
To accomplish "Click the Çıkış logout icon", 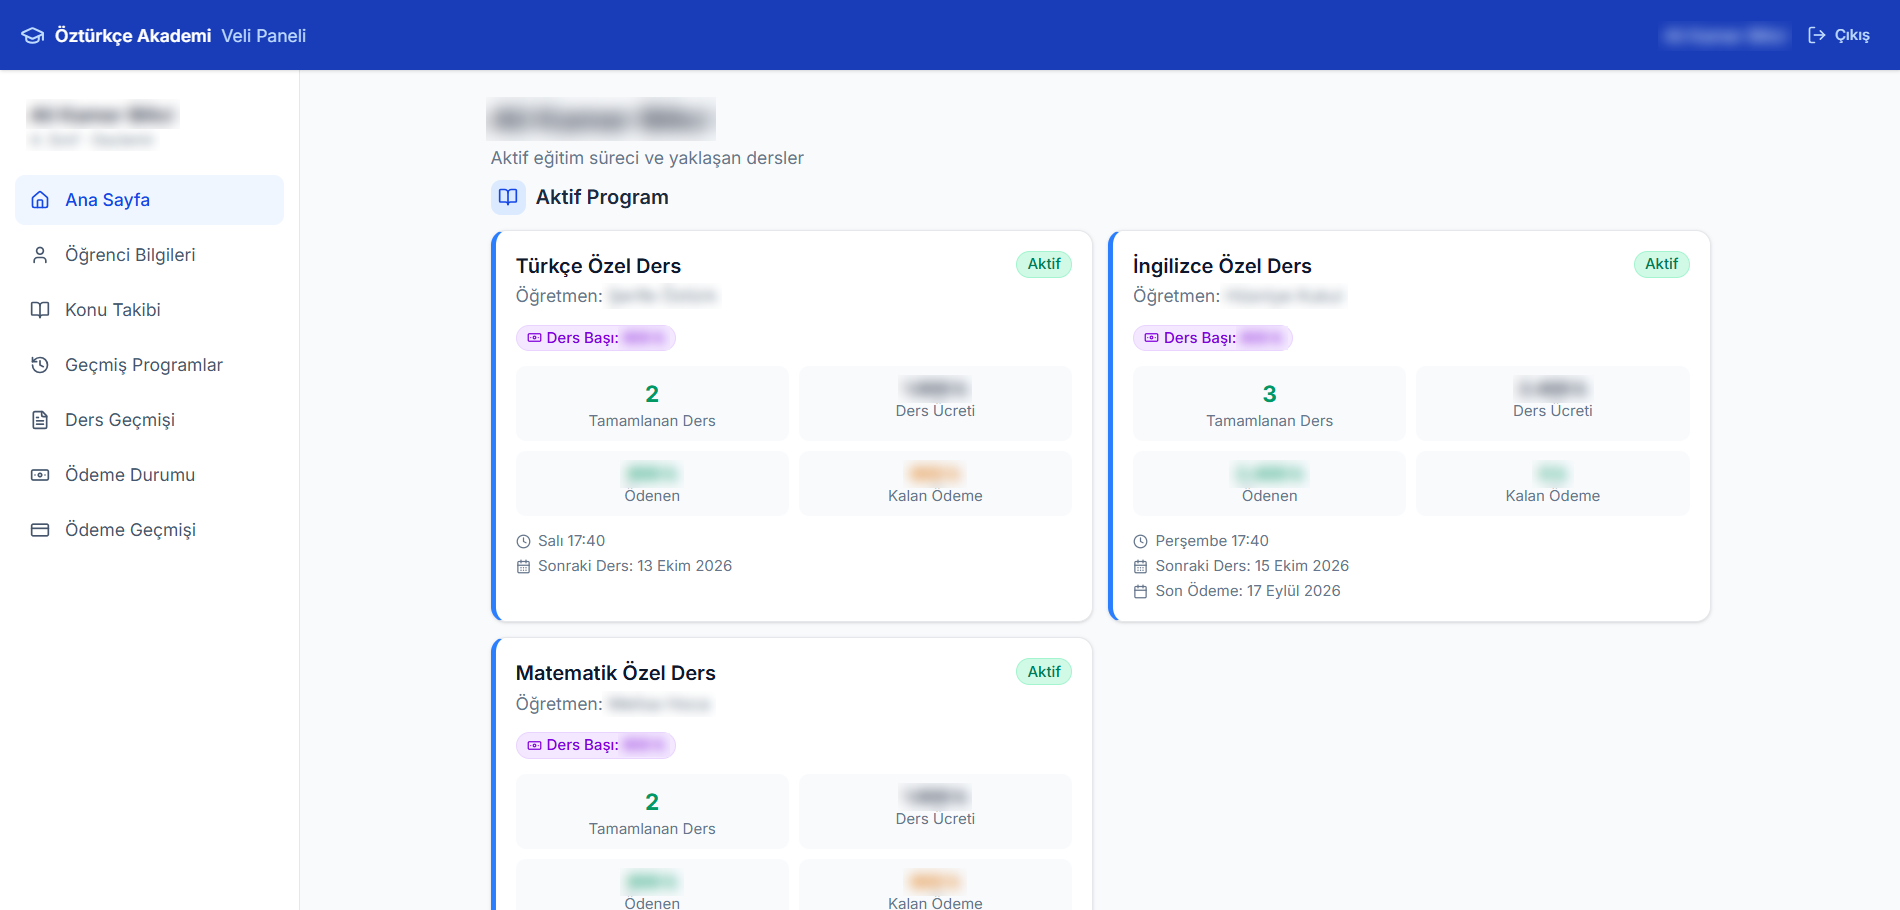I will click(x=1817, y=35).
